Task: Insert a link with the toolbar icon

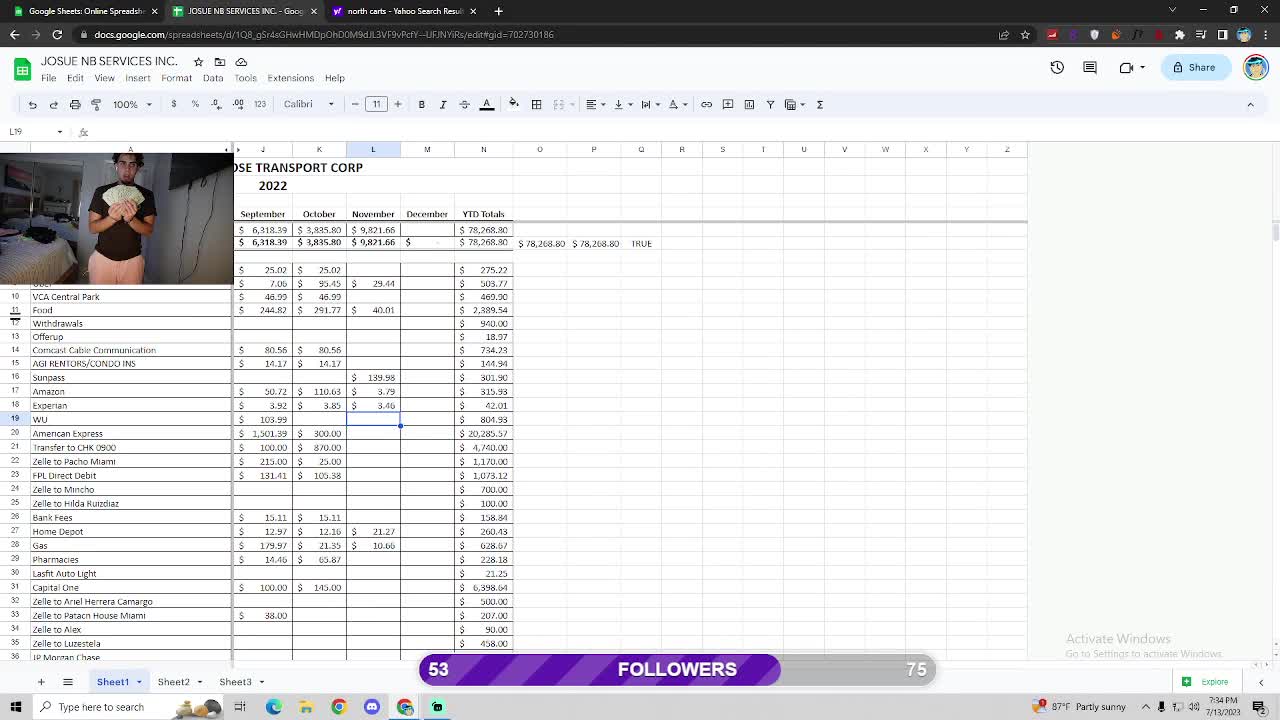Action: tap(706, 104)
